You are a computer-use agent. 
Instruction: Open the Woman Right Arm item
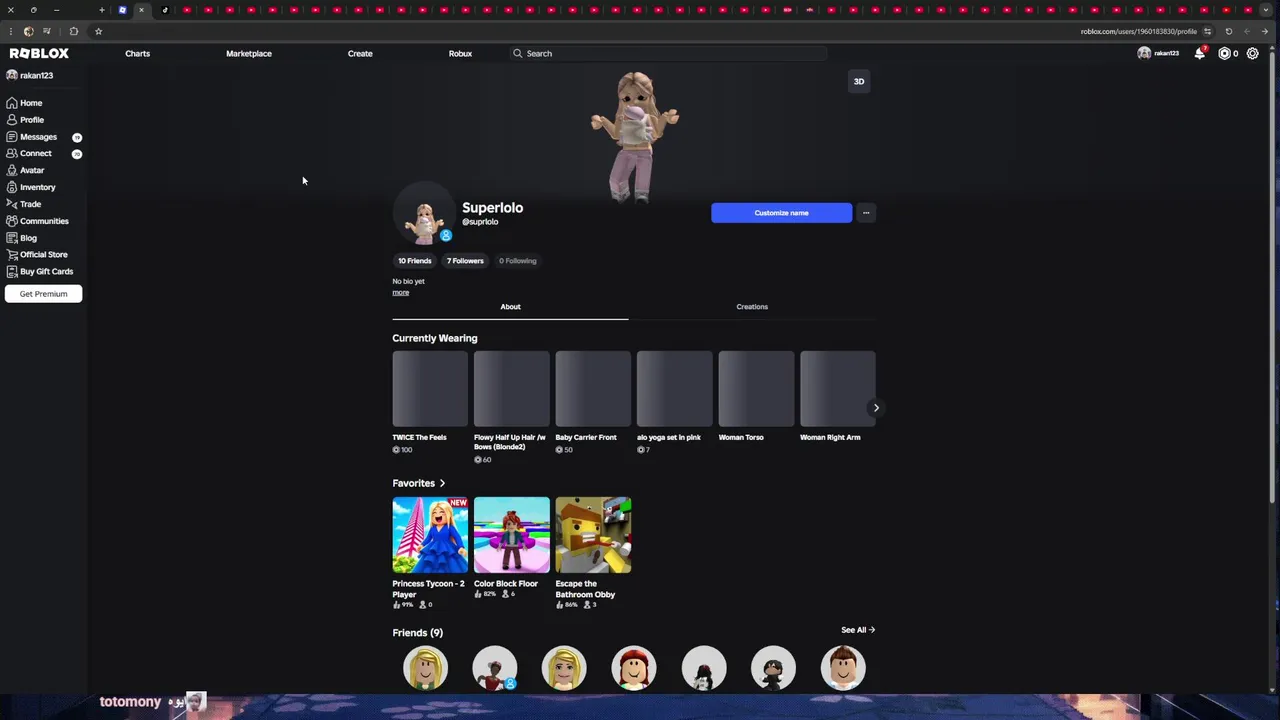[838, 396]
